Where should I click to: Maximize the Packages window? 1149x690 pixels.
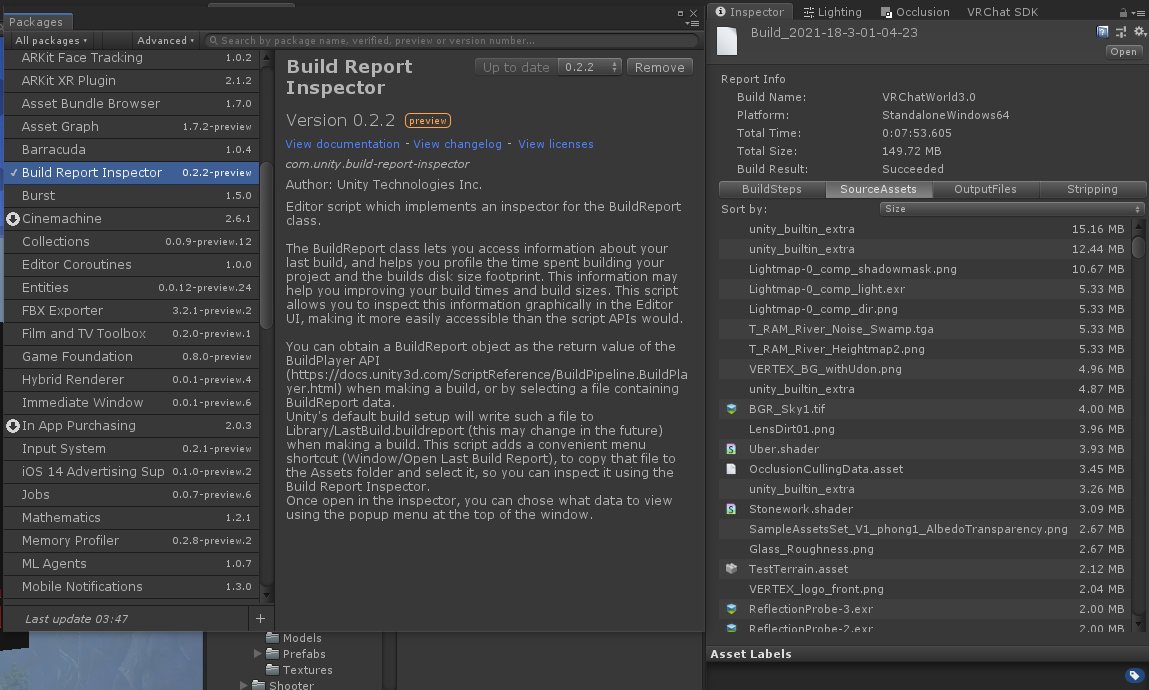click(x=680, y=13)
